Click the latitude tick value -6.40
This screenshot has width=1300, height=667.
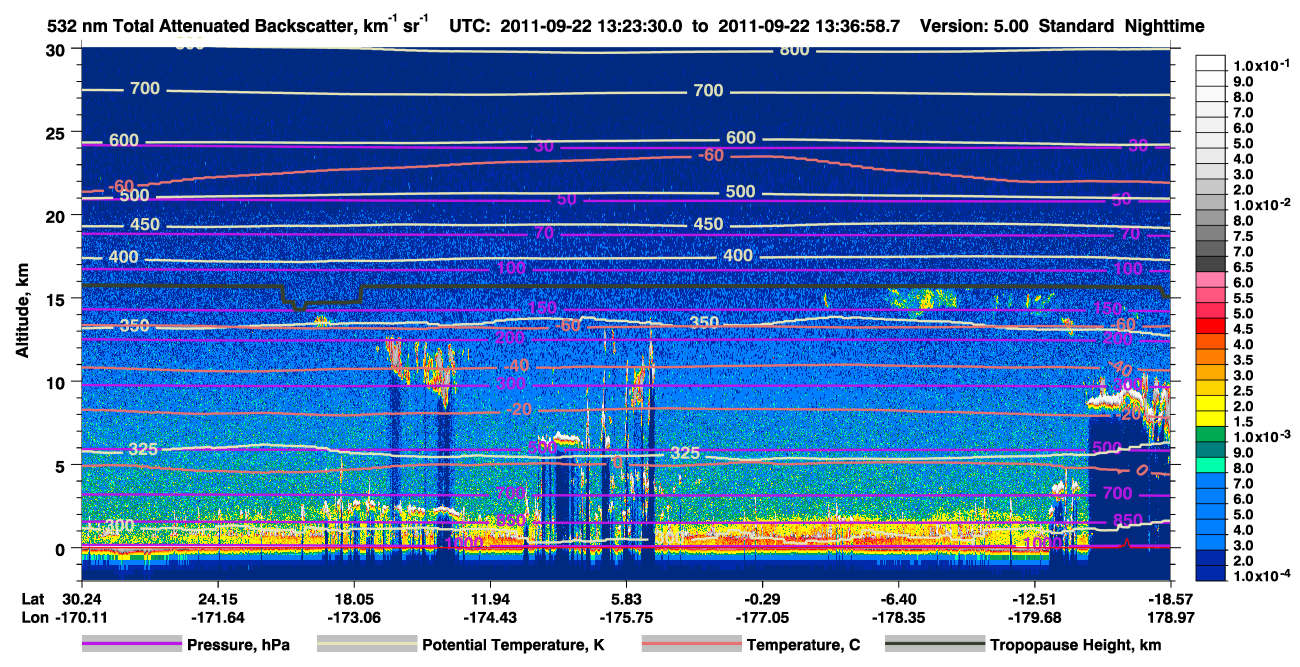pyautogui.click(x=899, y=598)
